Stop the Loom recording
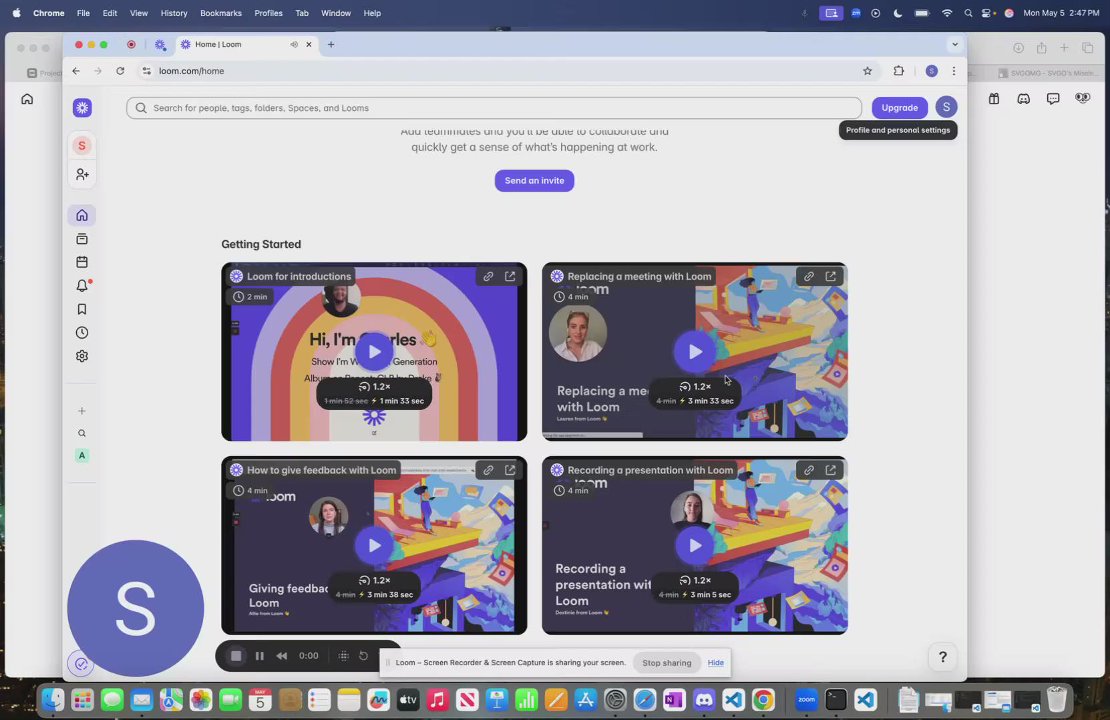Image resolution: width=1110 pixels, height=720 pixels. tap(236, 656)
